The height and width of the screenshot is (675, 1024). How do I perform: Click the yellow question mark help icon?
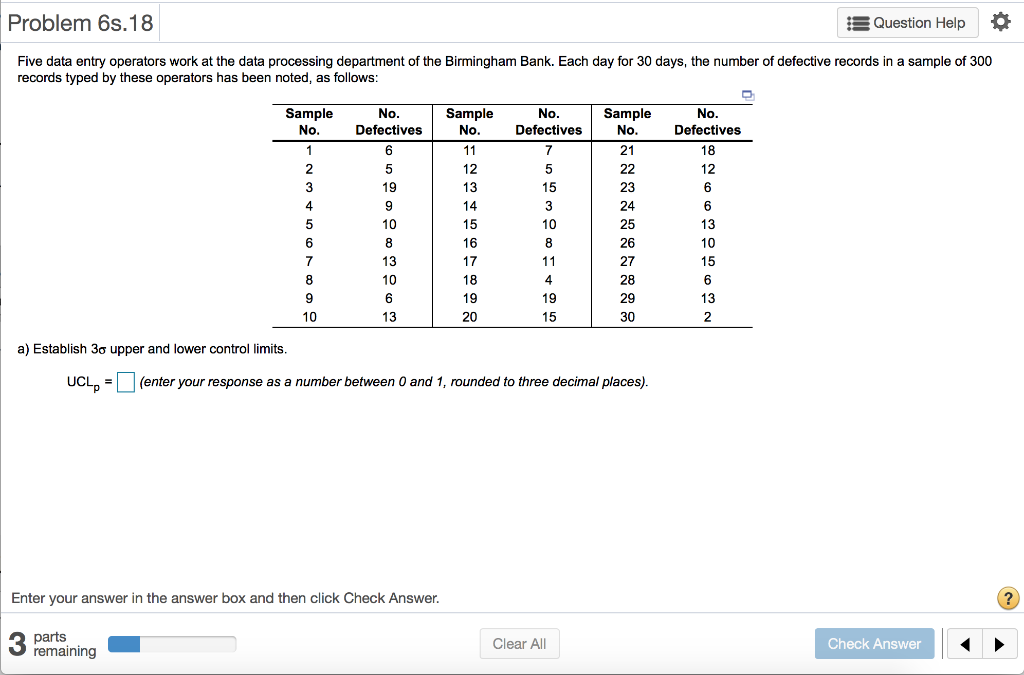[1008, 598]
